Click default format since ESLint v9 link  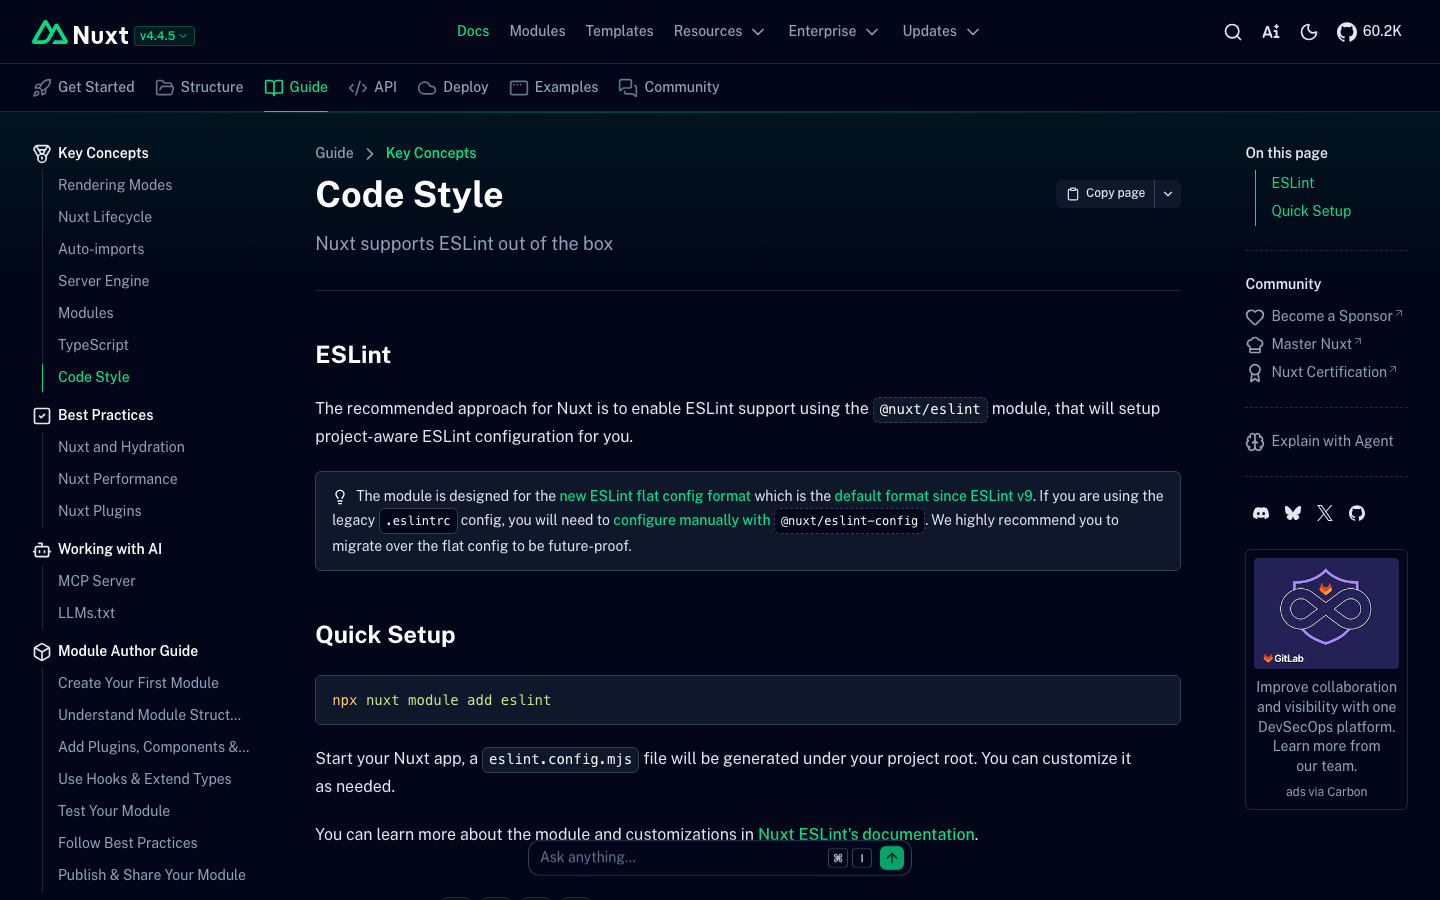tap(933, 496)
